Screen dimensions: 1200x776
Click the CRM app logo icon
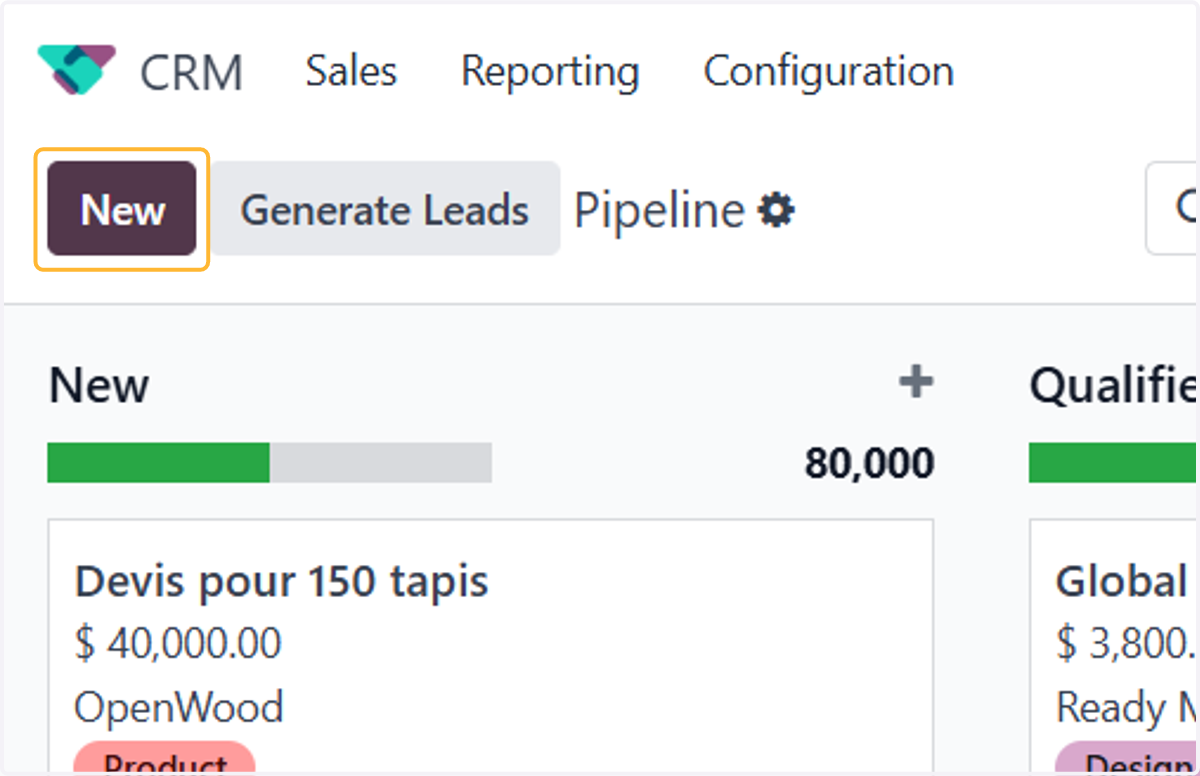pos(76,70)
